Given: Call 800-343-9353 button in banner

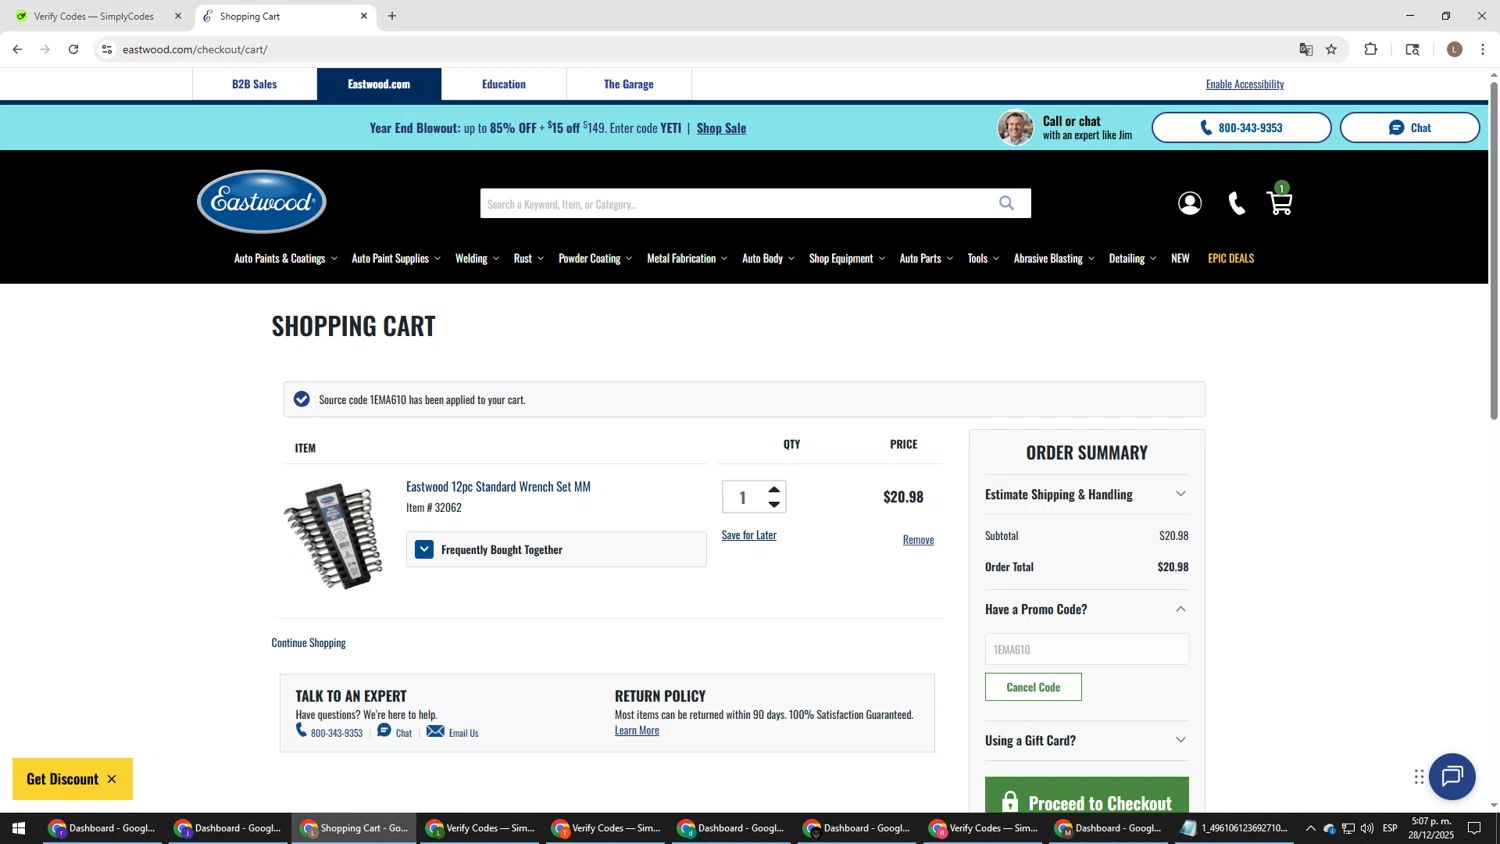Looking at the screenshot, I should point(1241,128).
